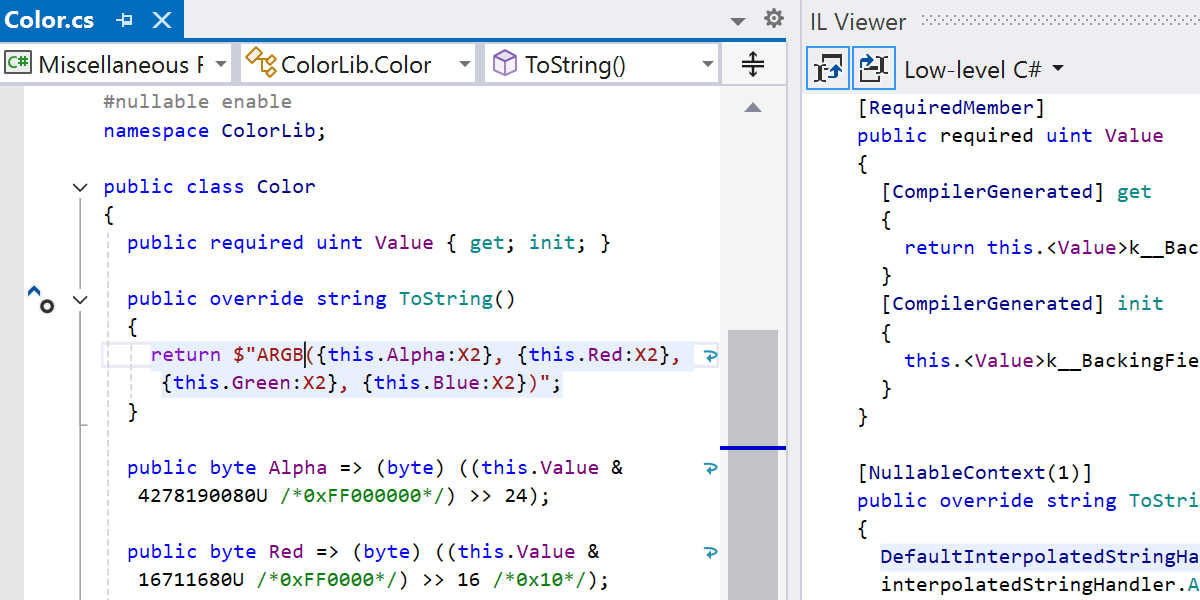Switch to the Color.cs tab
The width and height of the screenshot is (1200, 600).
point(50,20)
